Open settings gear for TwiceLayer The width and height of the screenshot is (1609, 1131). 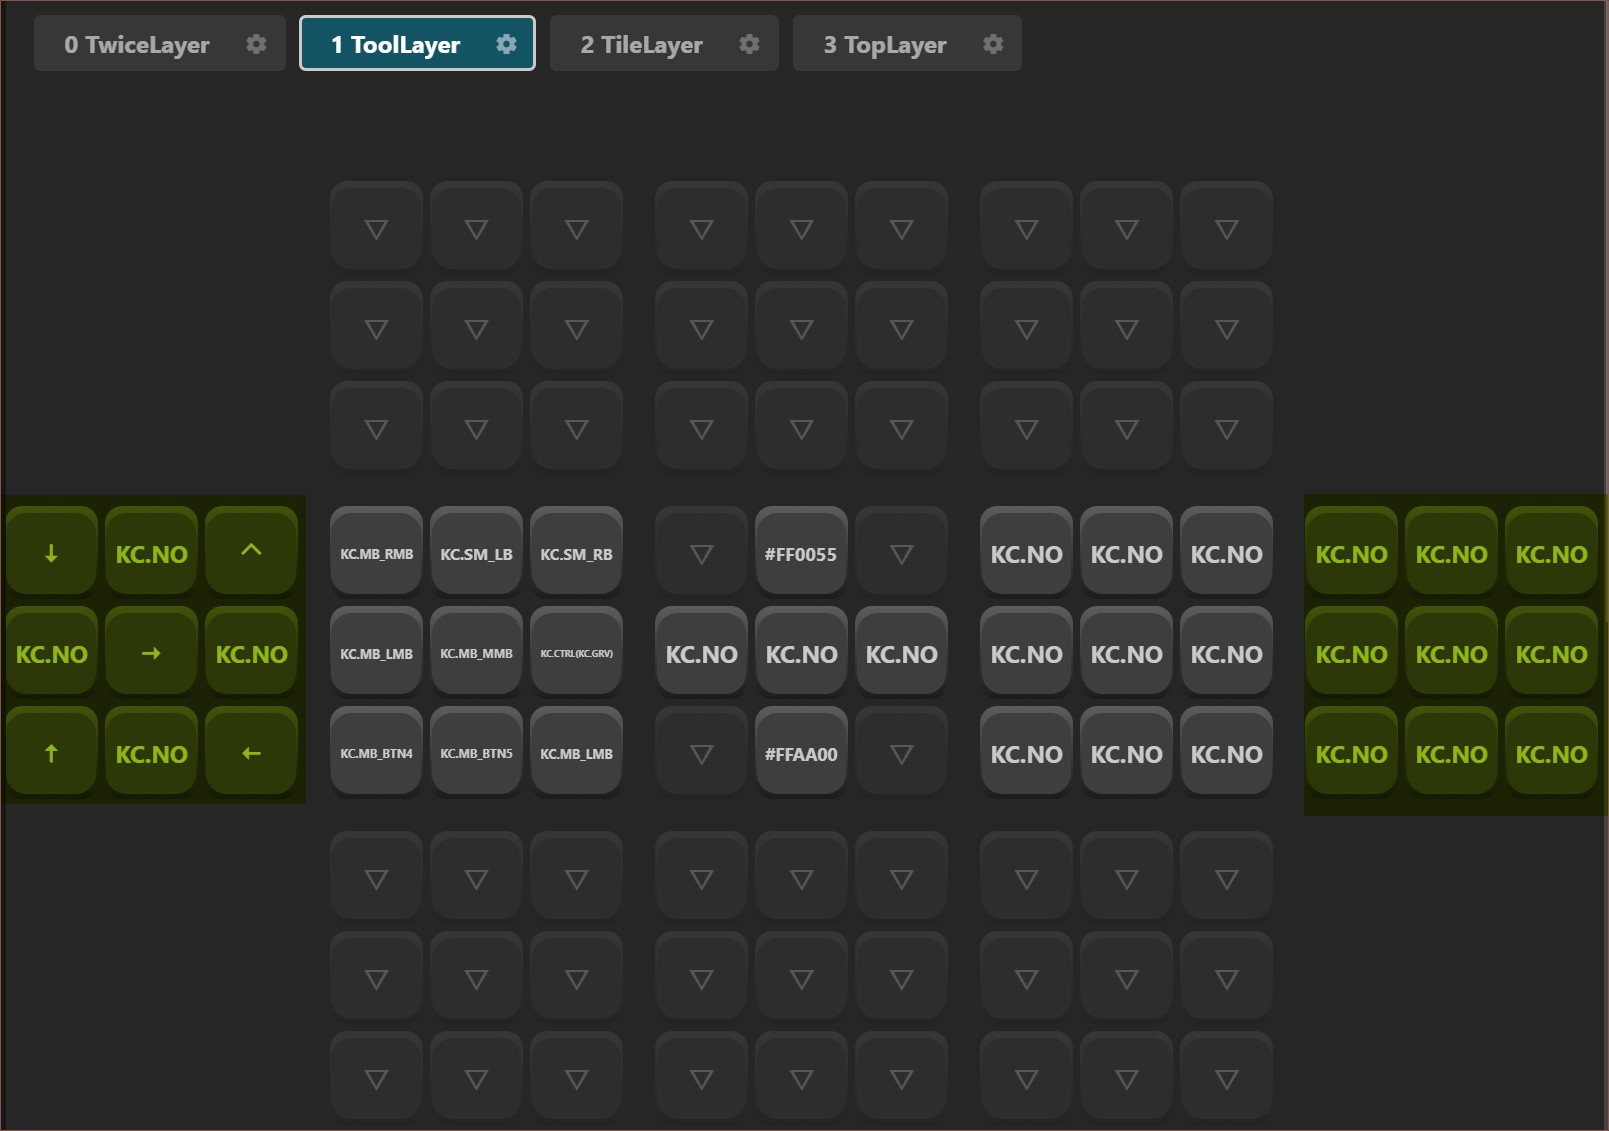coord(256,44)
